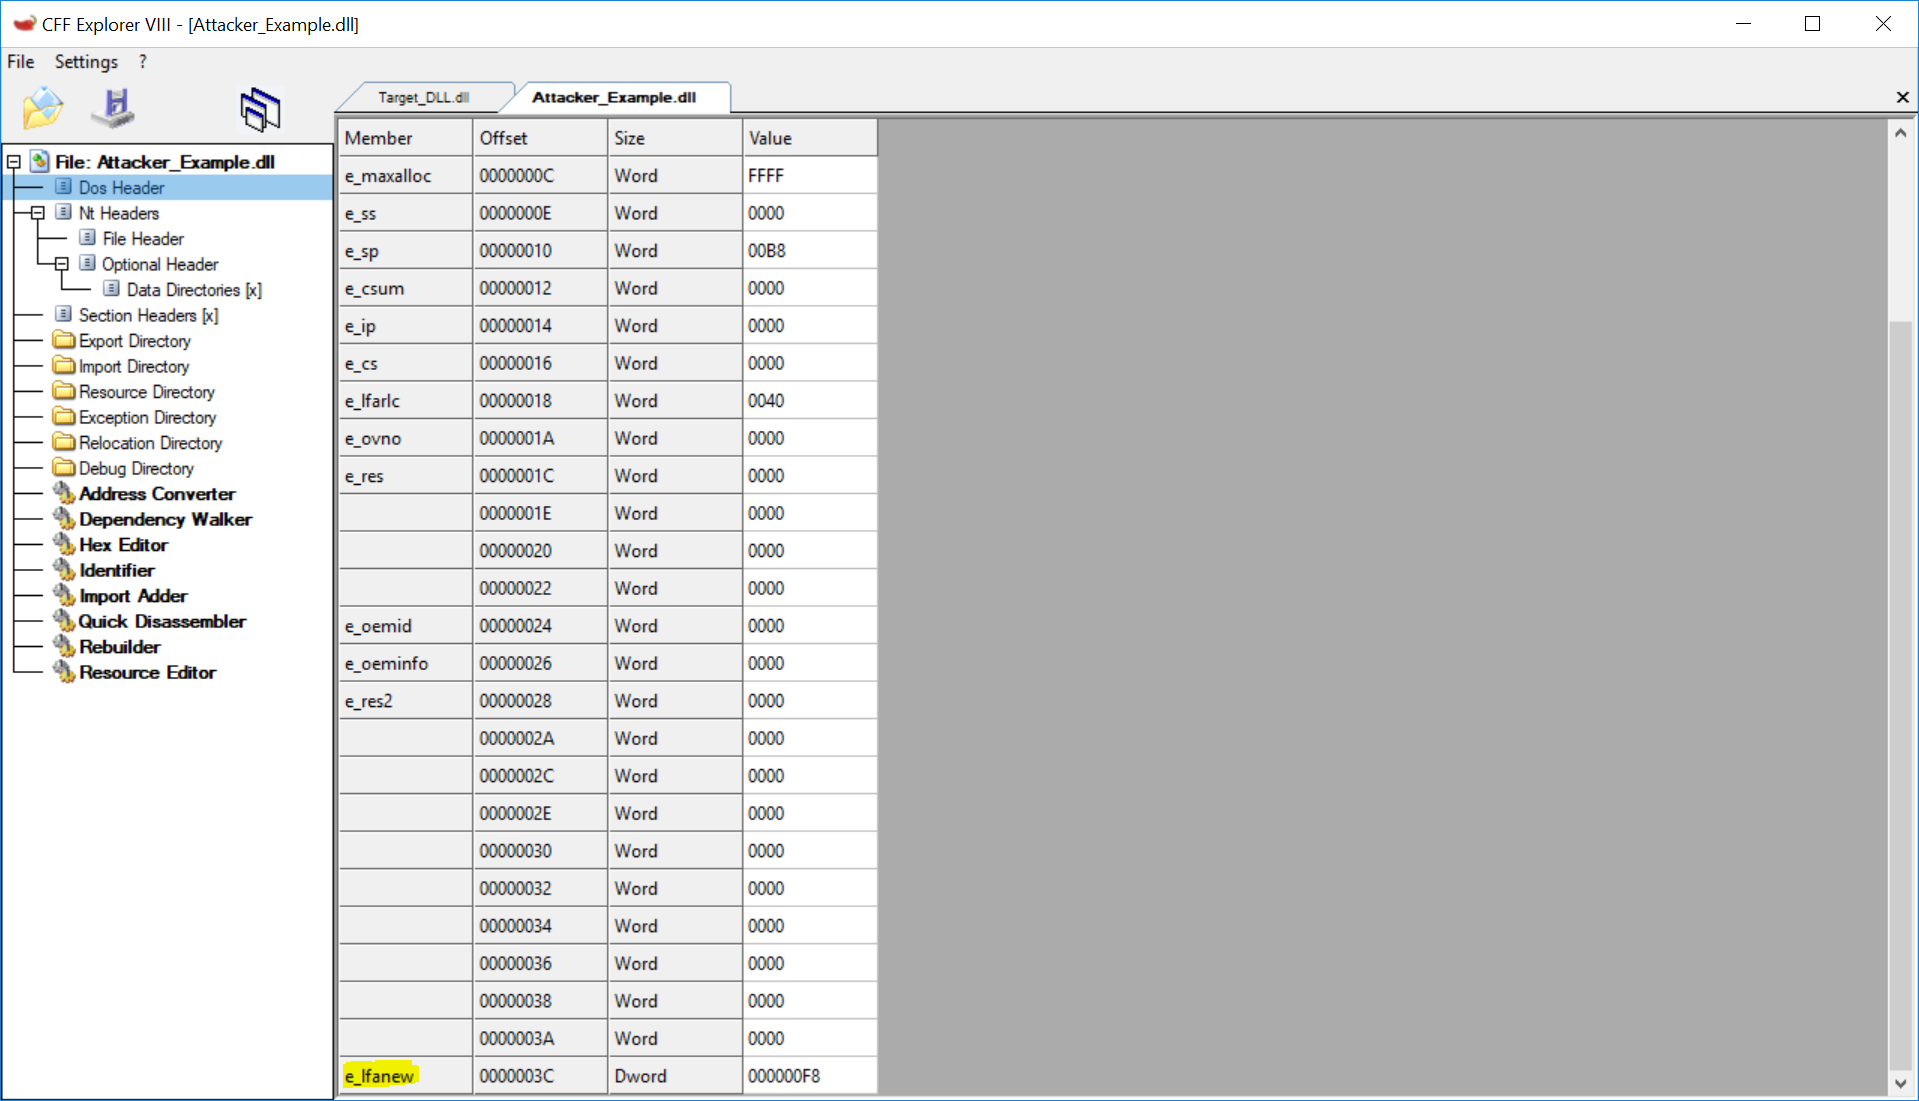Click the Dword size cell
The image size is (1919, 1101).
[675, 1076]
